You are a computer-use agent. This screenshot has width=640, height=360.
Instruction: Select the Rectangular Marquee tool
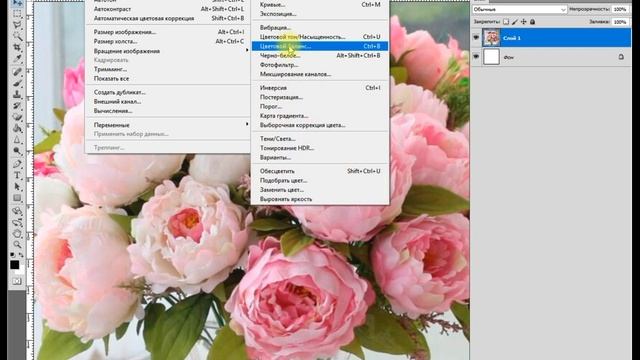tap(17, 14)
